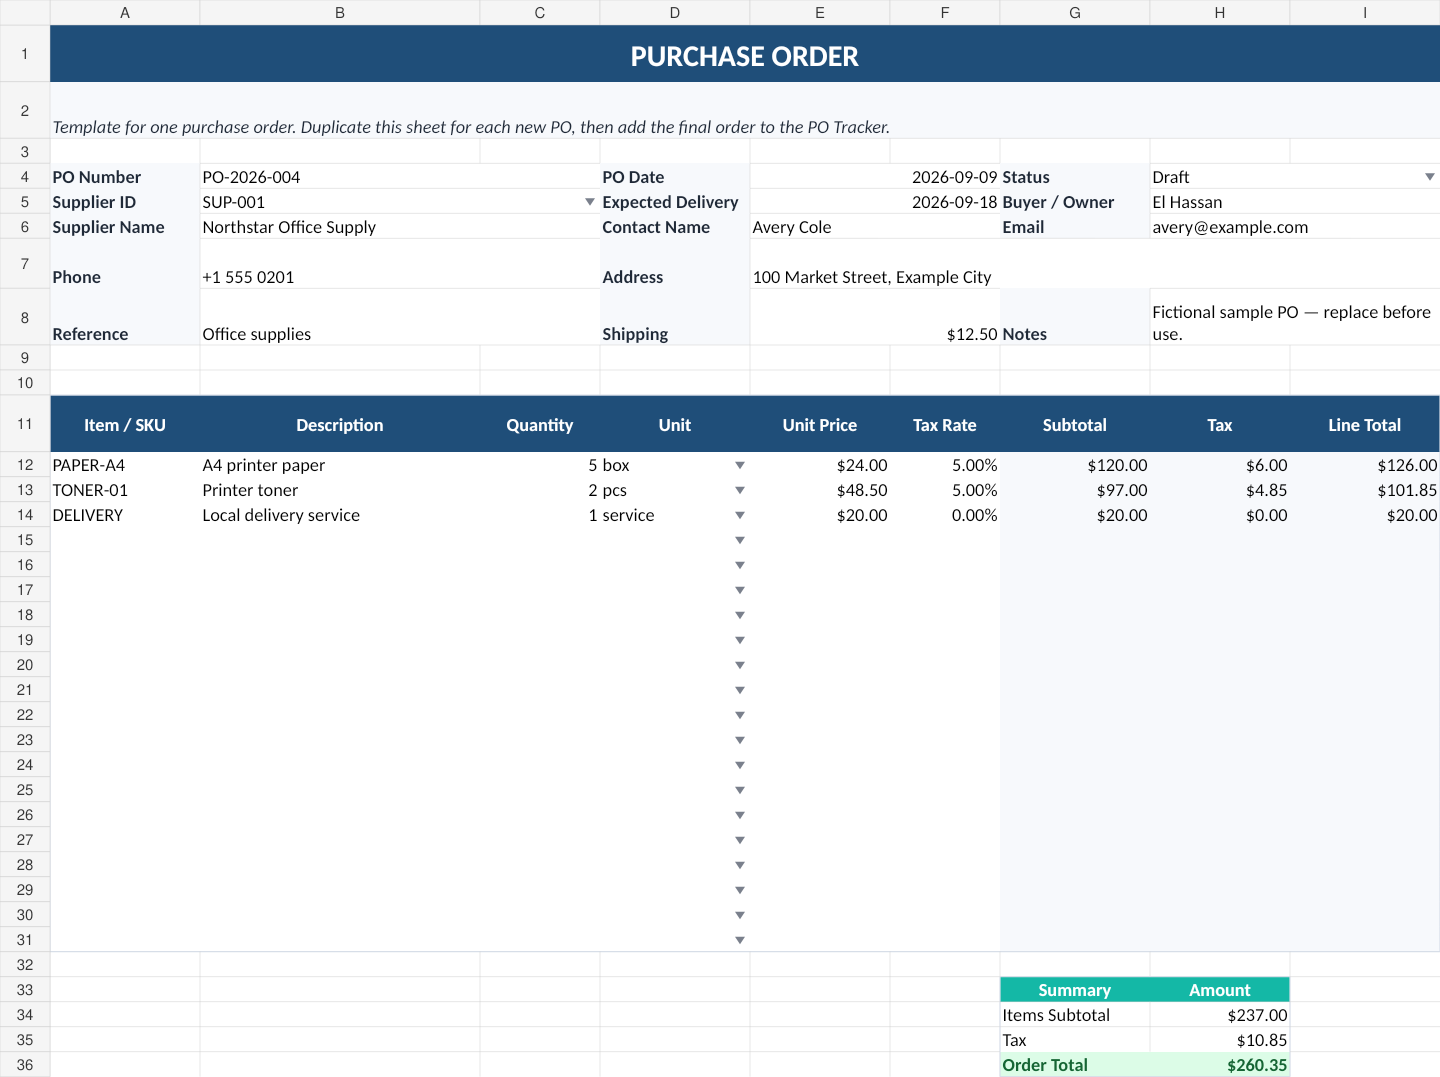Select the $126.00 line total cell
The height and width of the screenshot is (1077, 1440).
[x=1365, y=465]
